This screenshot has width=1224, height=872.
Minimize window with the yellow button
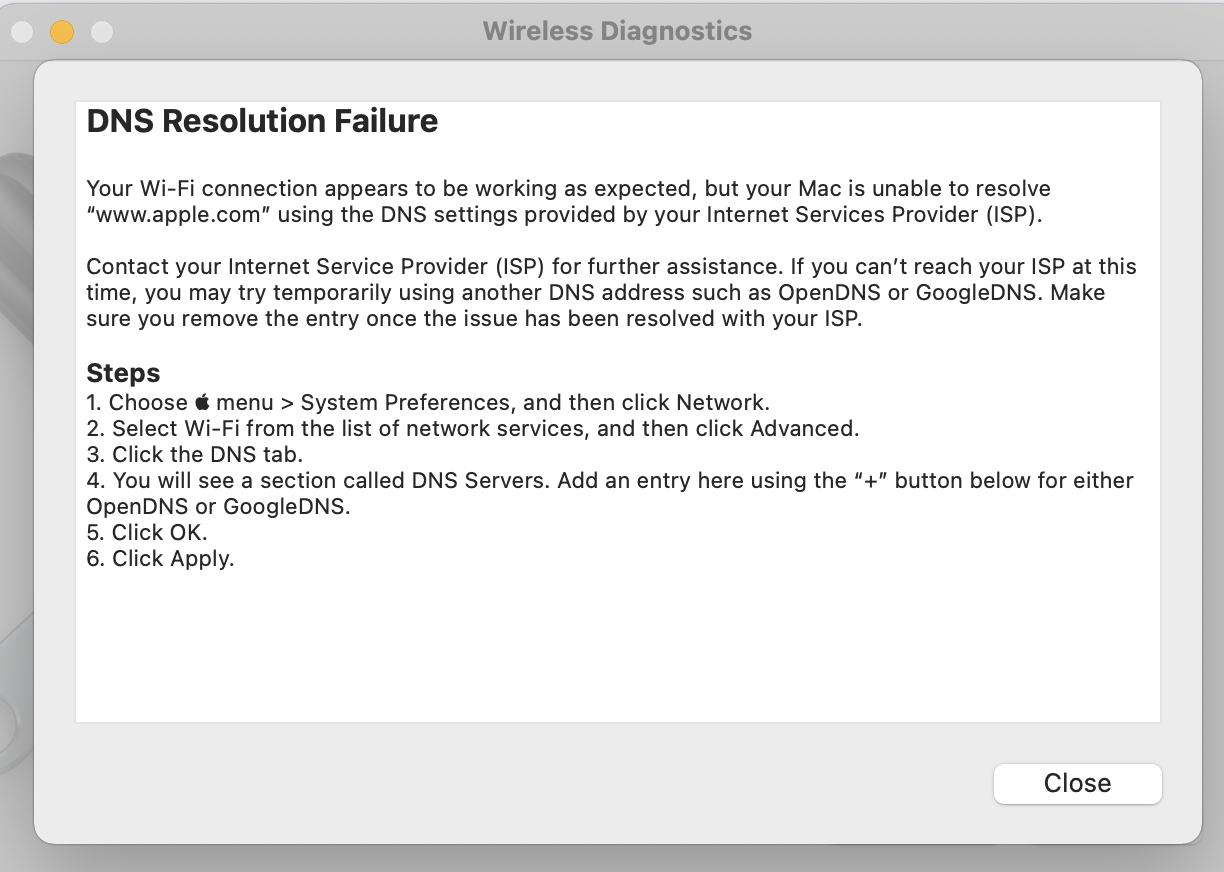[x=62, y=32]
